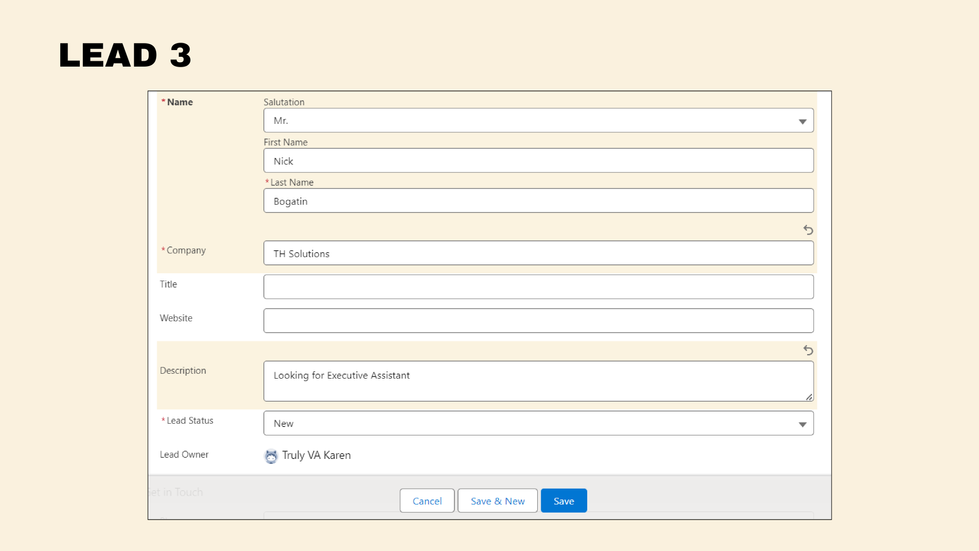This screenshot has height=551, width=979.
Task: Click the Save & New button
Action: (498, 500)
